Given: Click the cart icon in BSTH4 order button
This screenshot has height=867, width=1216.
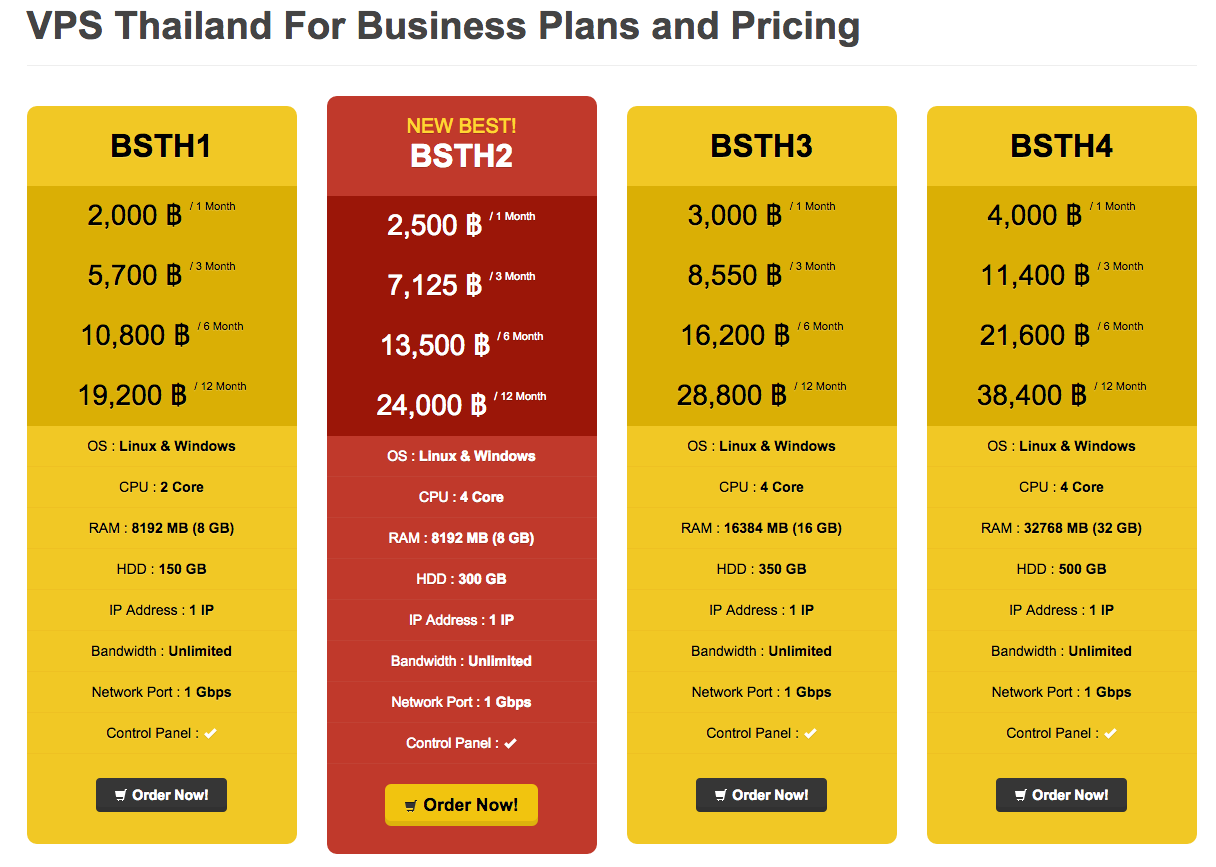Looking at the screenshot, I should 1021,796.
